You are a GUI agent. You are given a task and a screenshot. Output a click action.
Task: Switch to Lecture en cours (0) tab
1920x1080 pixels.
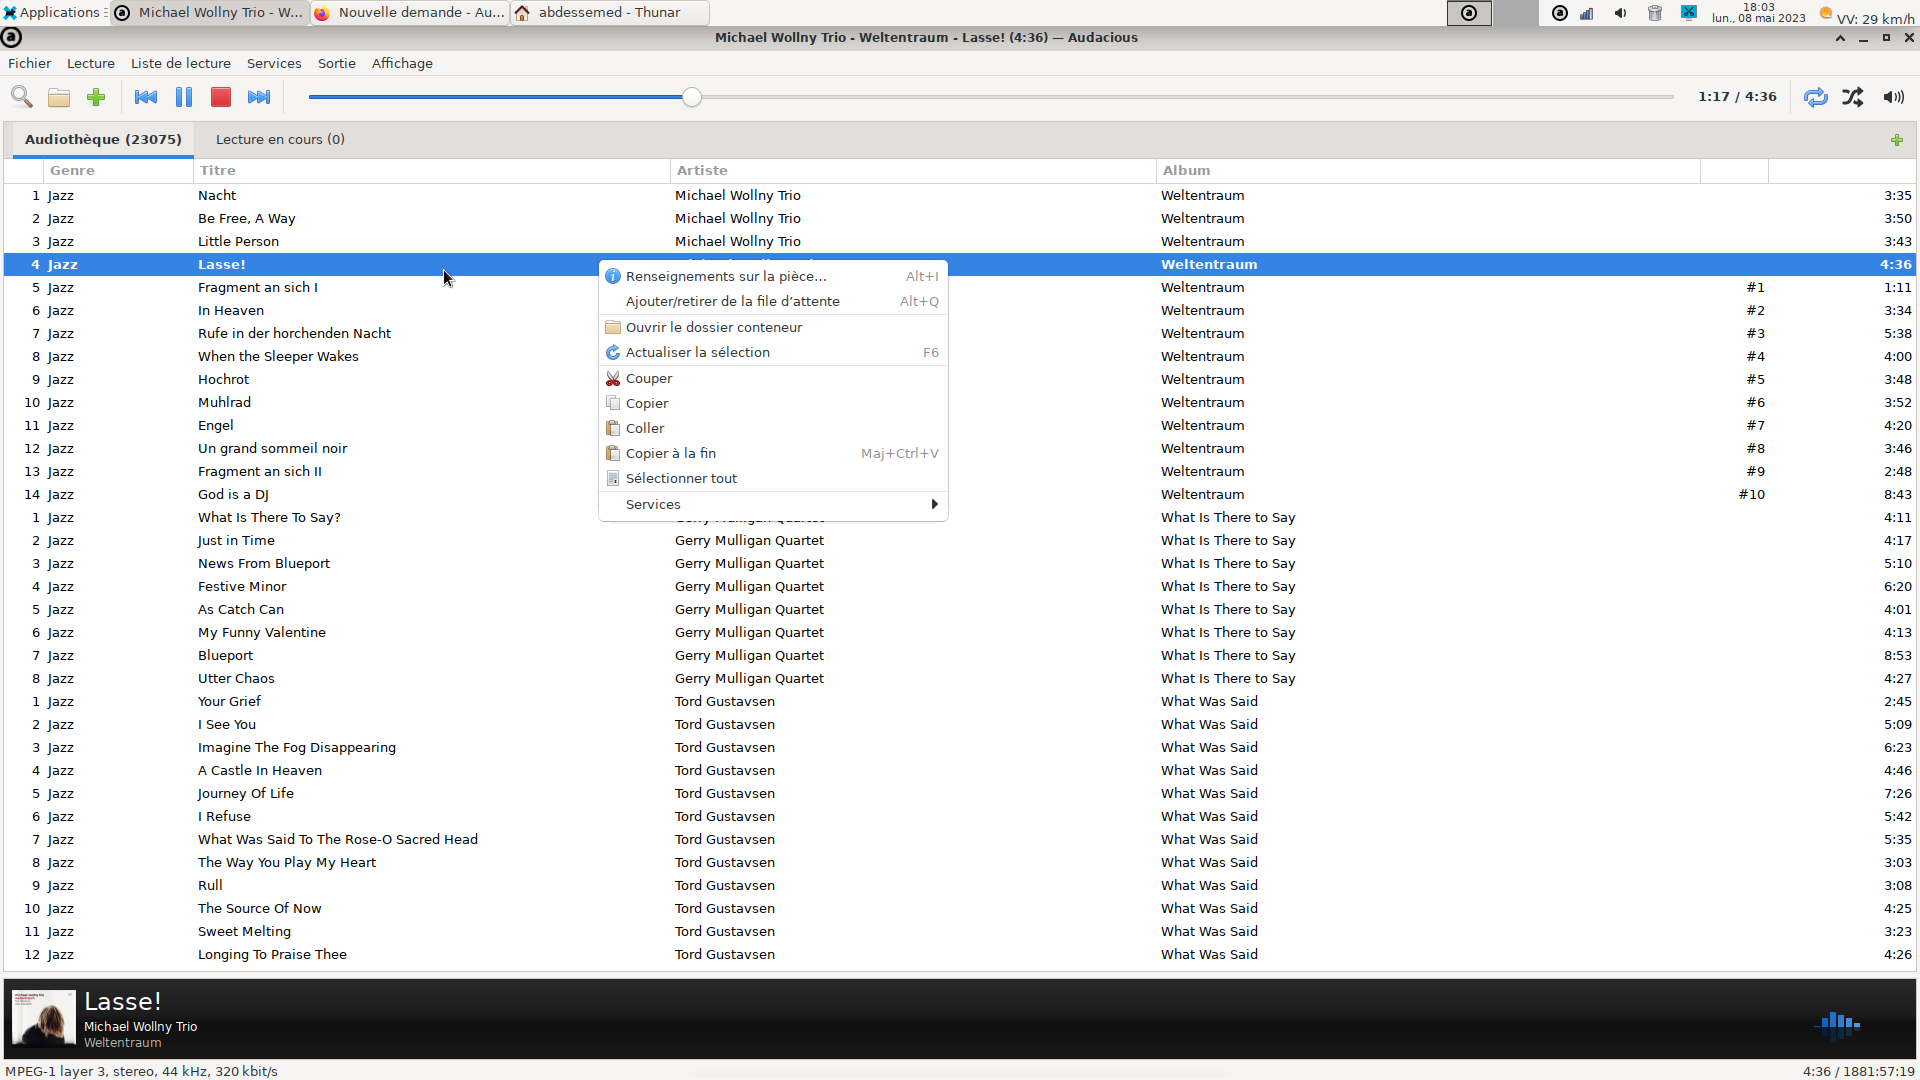pyautogui.click(x=280, y=139)
